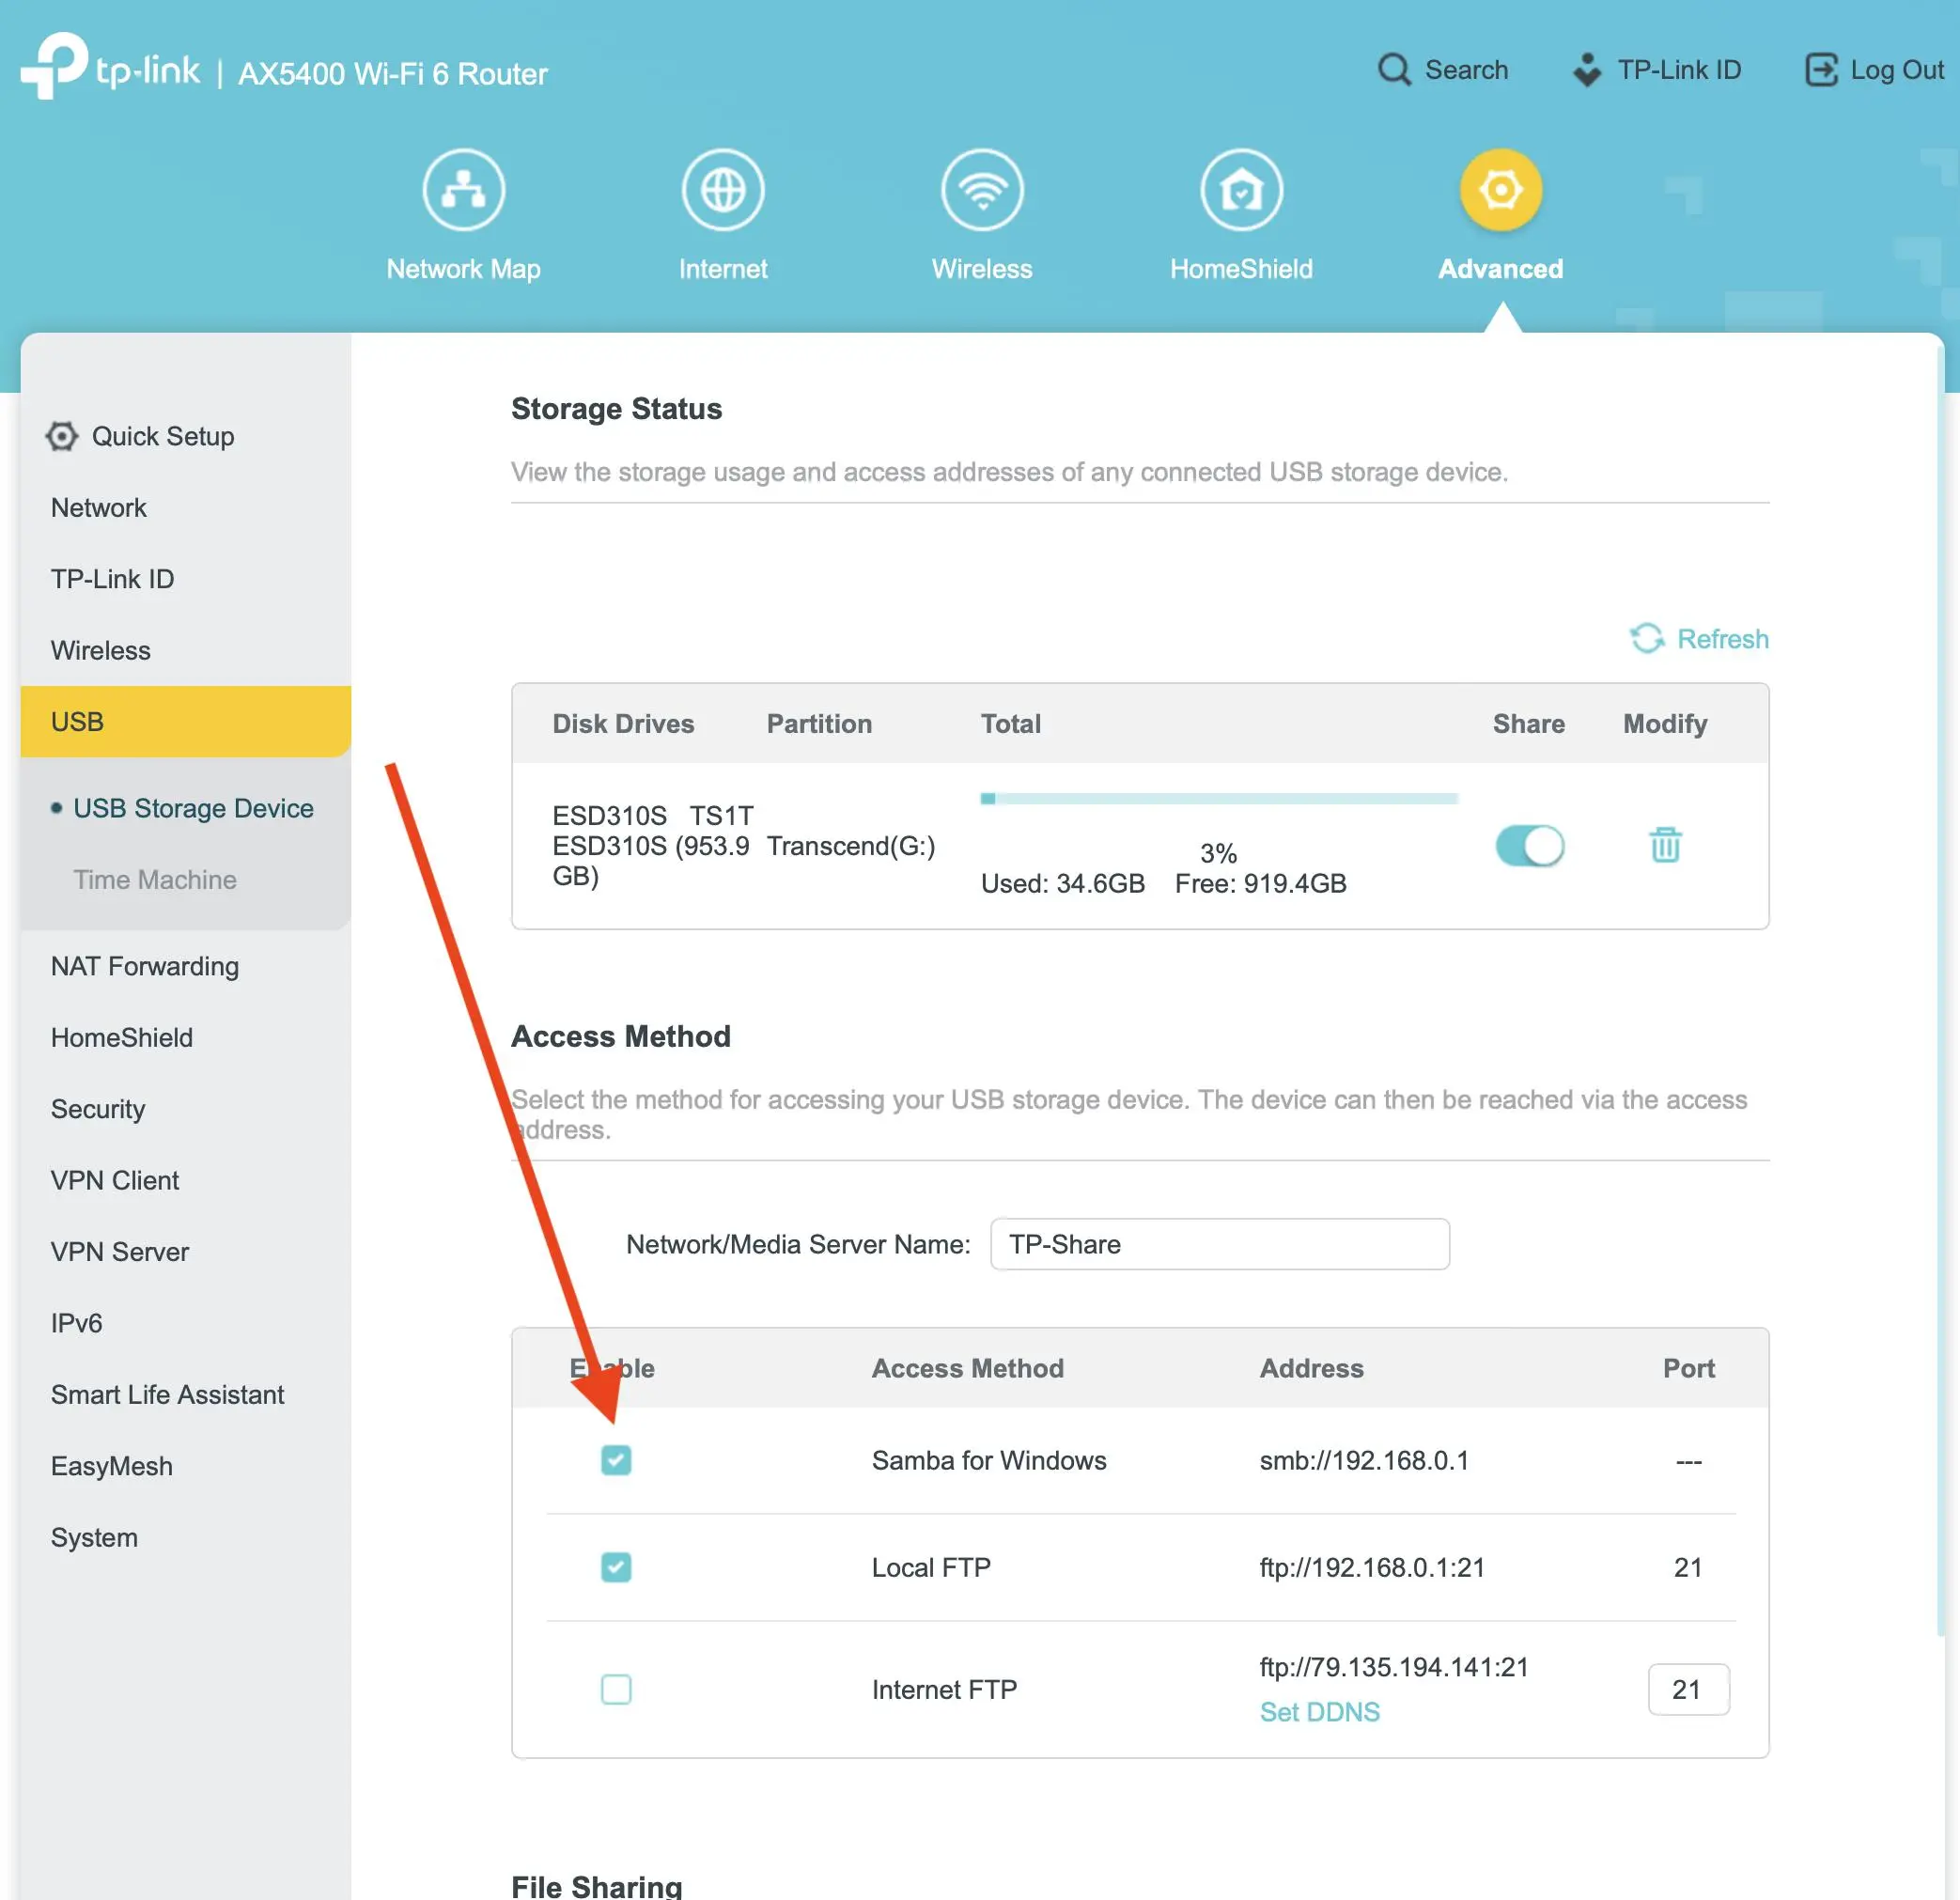Viewport: 1960px width, 1900px height.
Task: Enable the Internet FTP checkbox
Action: (x=616, y=1689)
